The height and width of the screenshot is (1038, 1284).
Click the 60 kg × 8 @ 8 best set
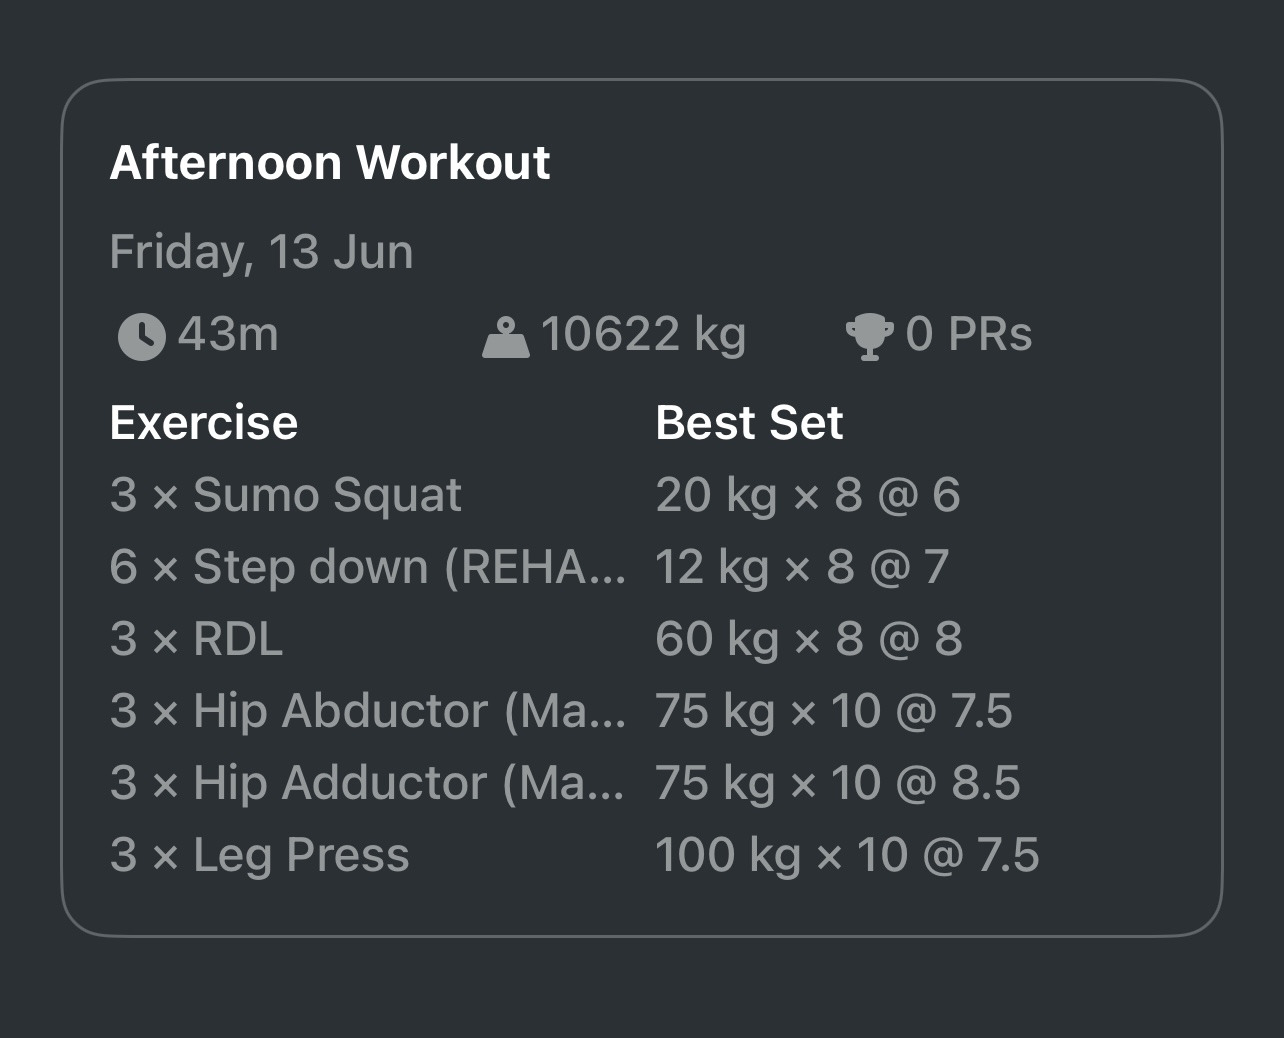coord(808,639)
